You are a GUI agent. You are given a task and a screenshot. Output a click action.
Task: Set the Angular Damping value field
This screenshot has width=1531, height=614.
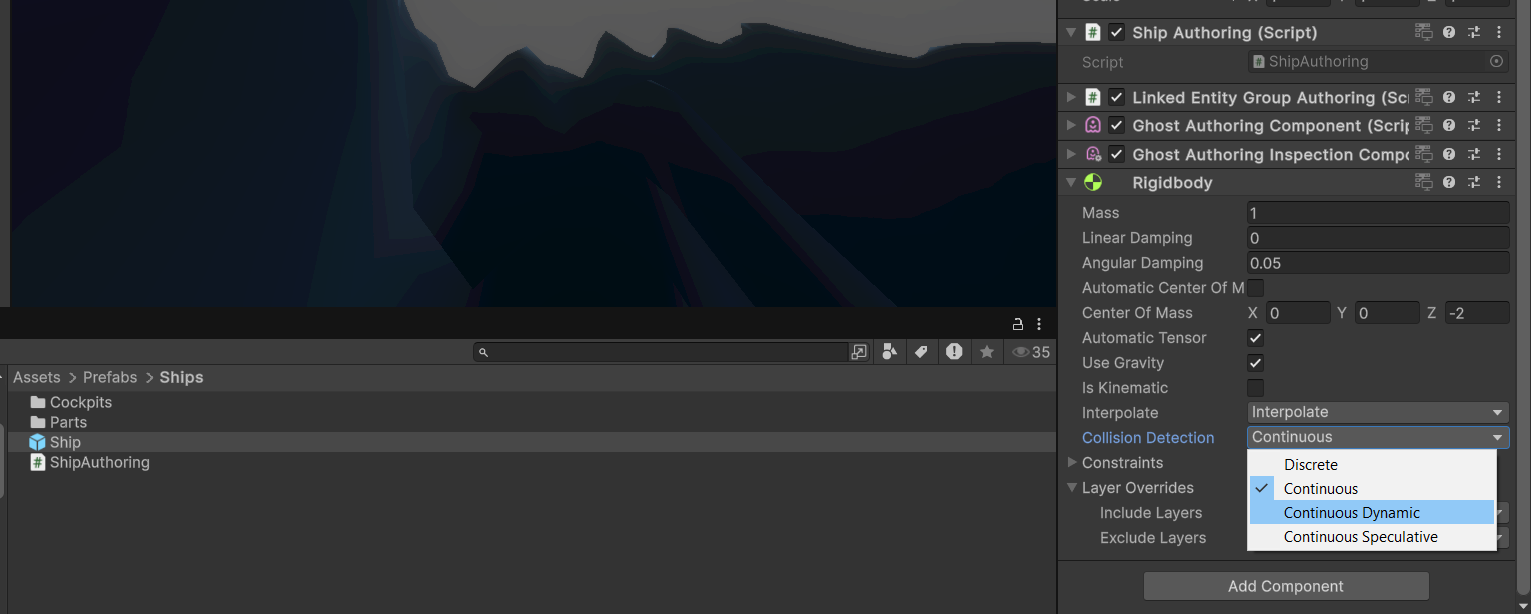pos(1377,262)
